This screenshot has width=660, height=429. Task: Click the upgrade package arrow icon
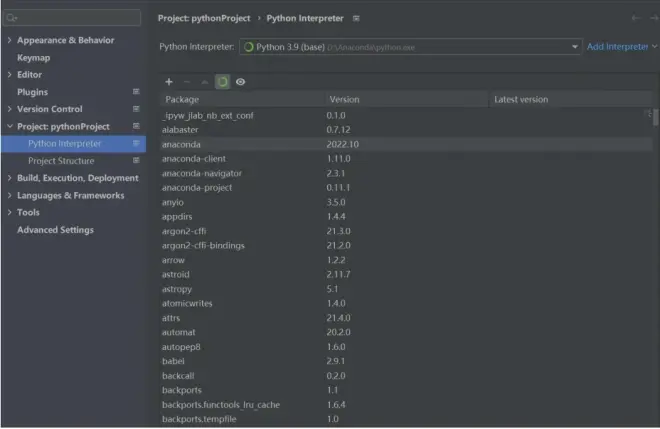coord(205,82)
